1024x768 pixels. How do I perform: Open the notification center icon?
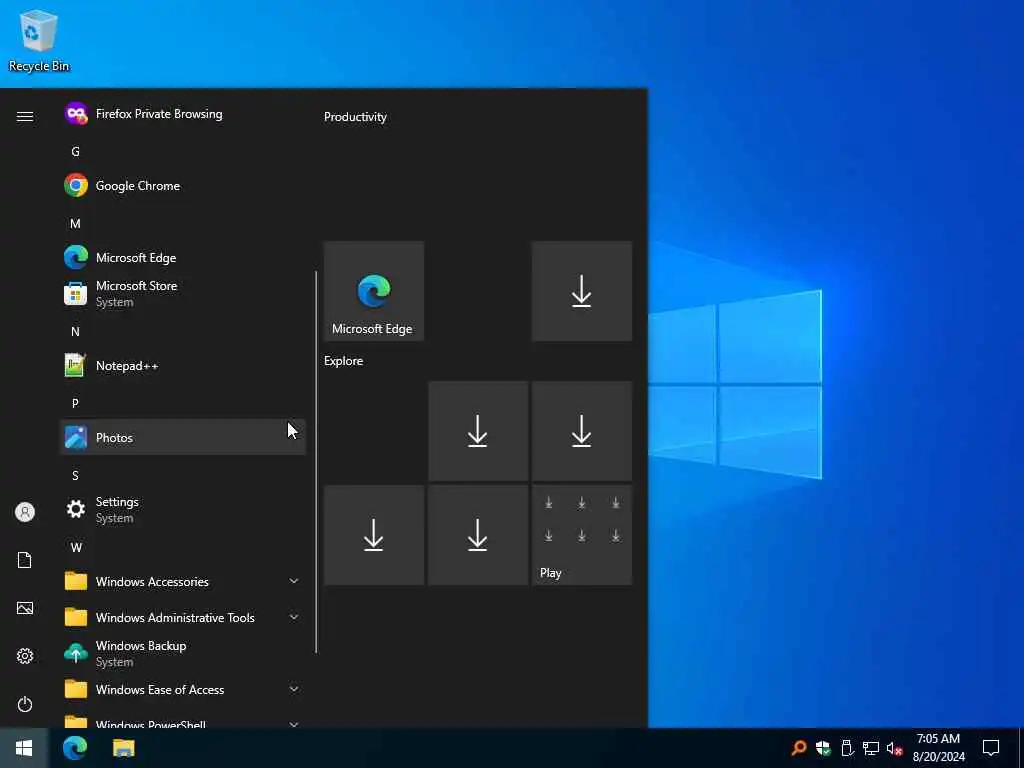click(x=991, y=748)
